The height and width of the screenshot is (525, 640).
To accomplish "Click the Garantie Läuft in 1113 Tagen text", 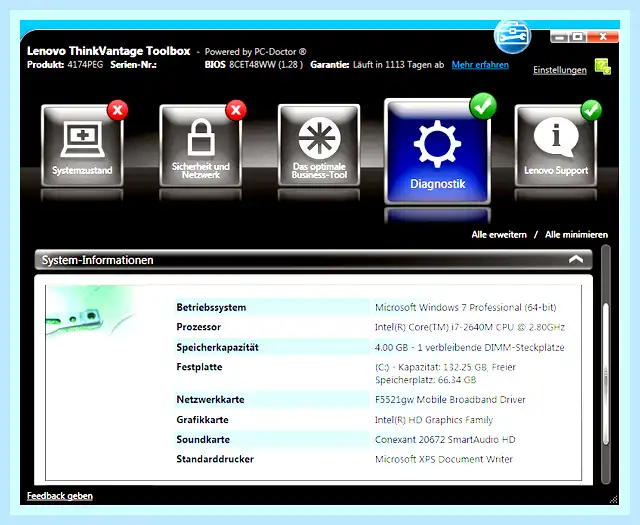I will 377,65.
